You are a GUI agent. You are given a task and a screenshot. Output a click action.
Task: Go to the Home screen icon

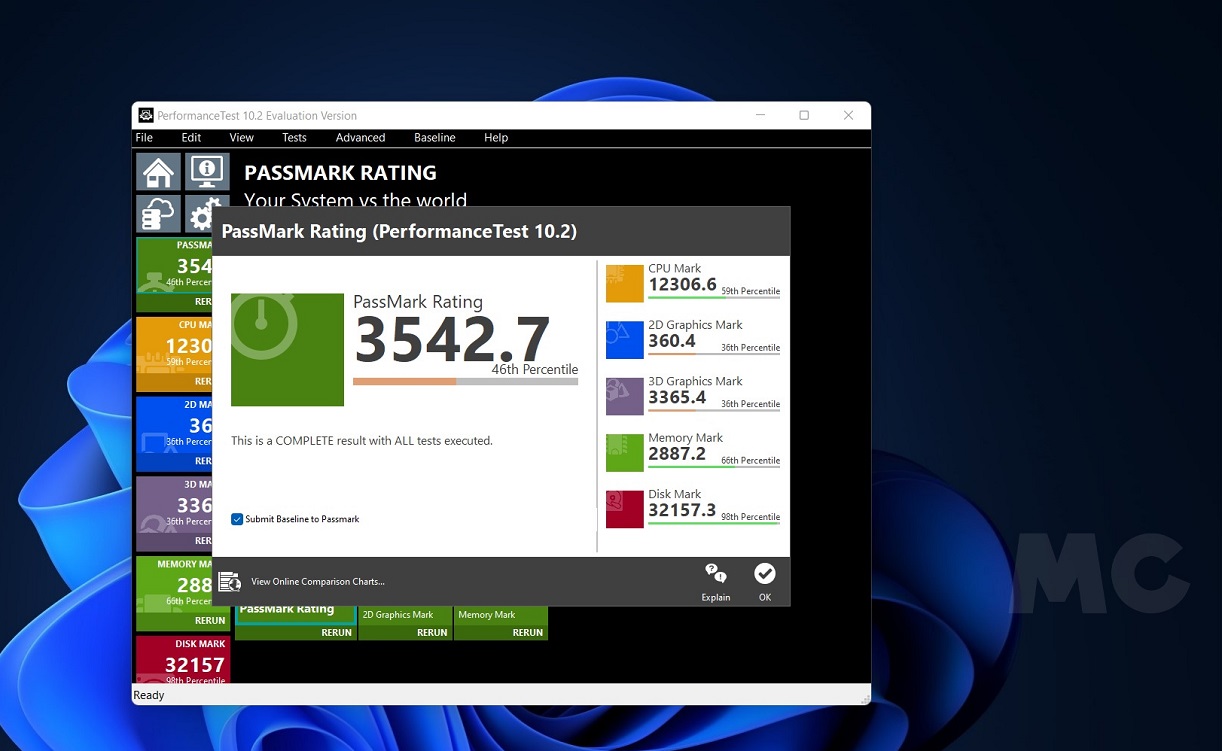click(x=158, y=172)
